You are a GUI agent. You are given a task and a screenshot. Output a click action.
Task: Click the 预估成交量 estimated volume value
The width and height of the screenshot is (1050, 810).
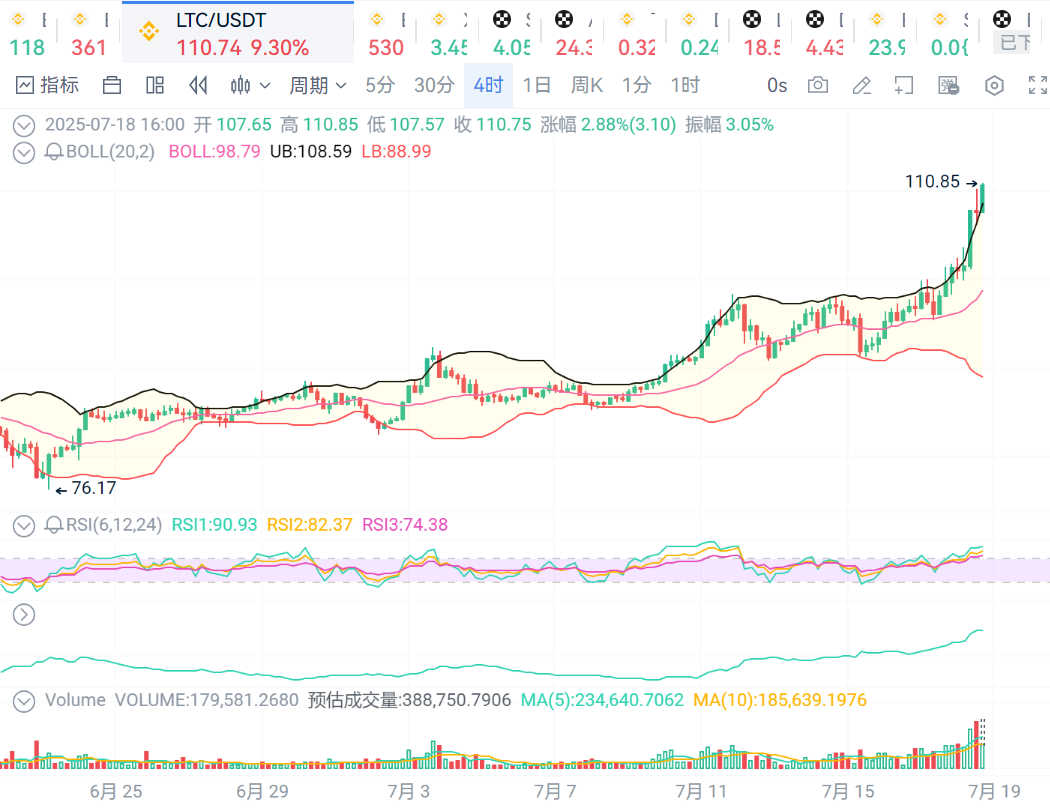[x=409, y=700]
